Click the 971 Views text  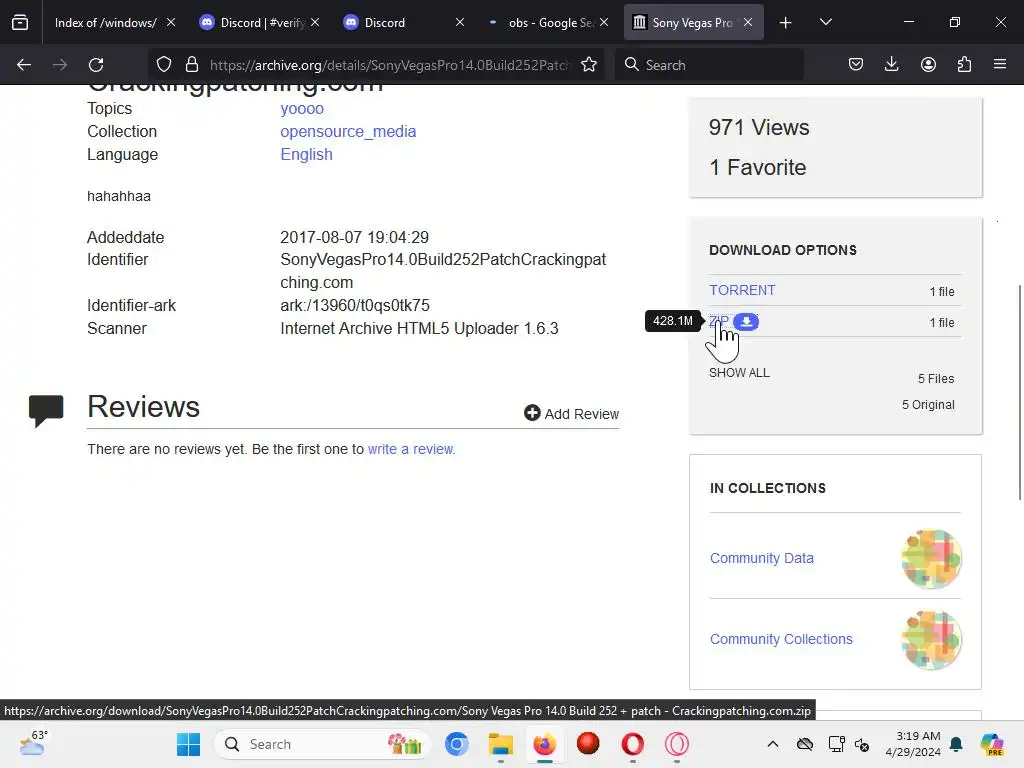759,127
